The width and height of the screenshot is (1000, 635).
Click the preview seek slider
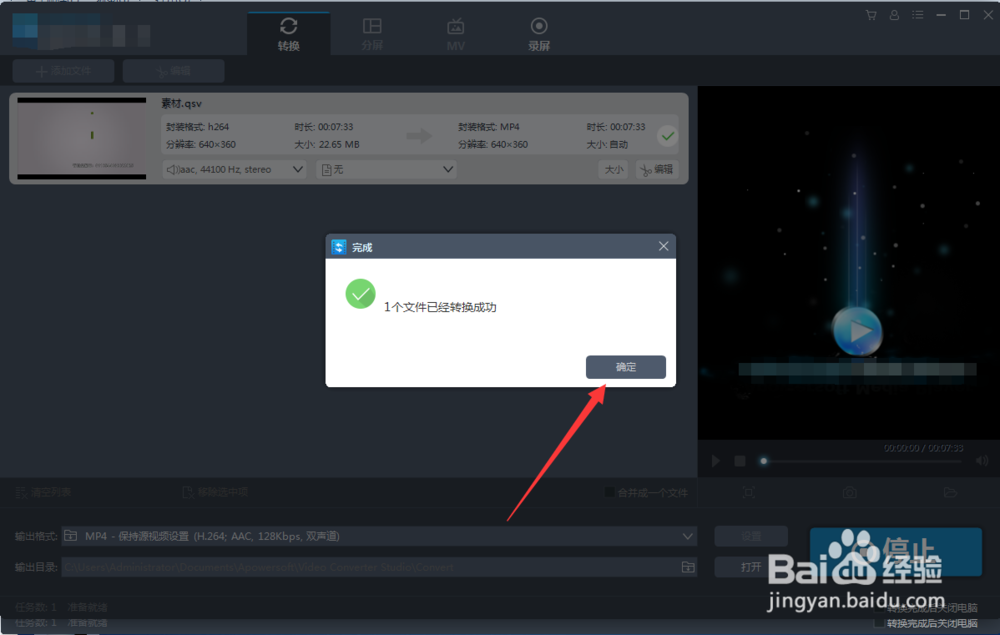pos(861,461)
